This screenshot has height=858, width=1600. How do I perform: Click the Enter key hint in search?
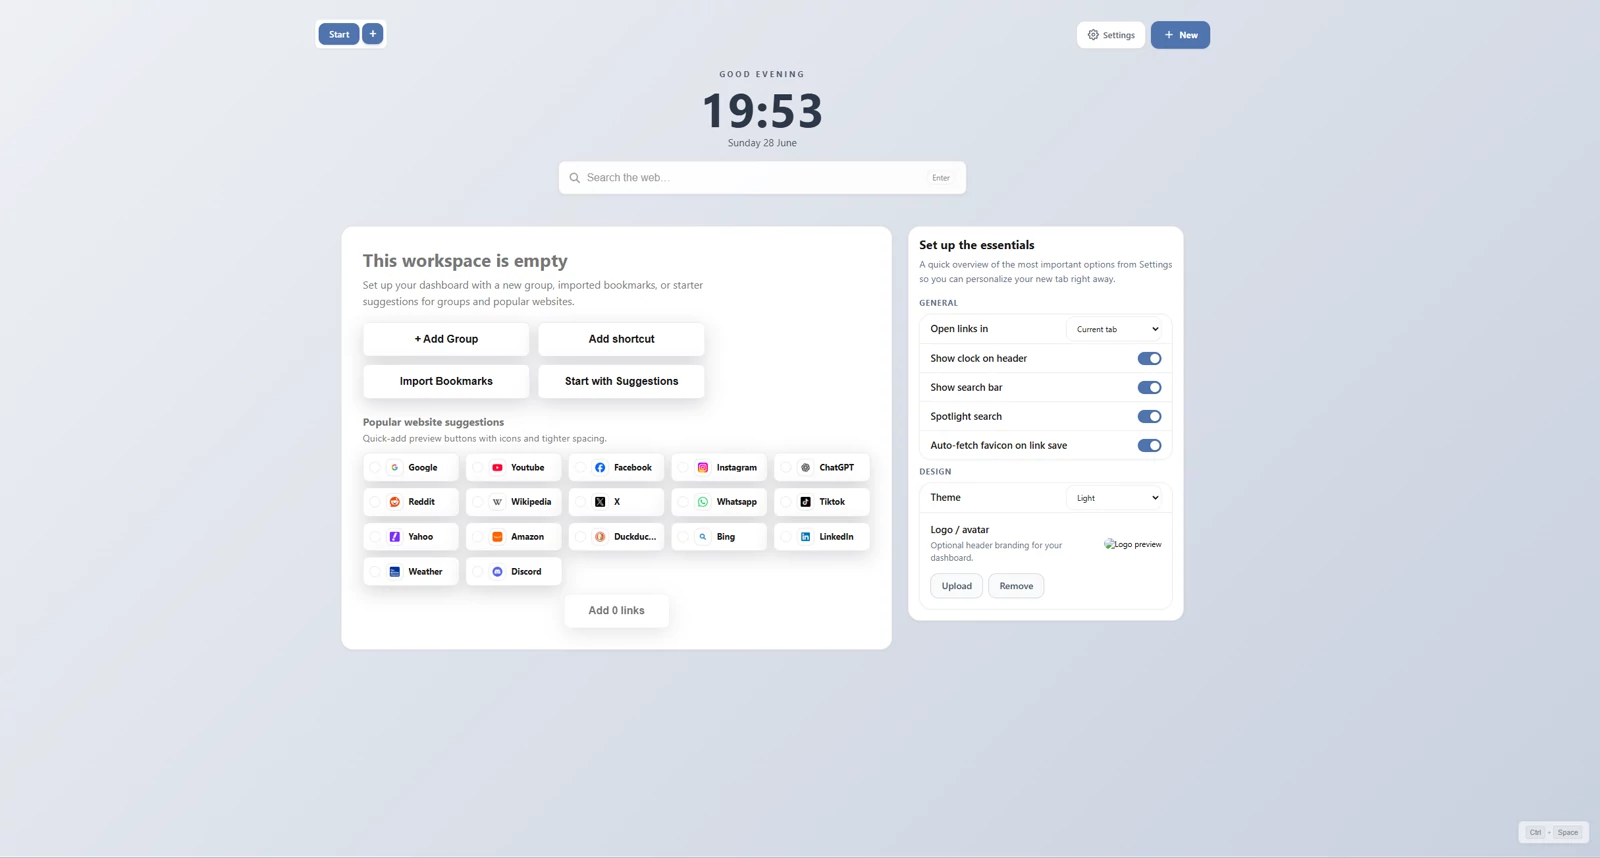[941, 178]
